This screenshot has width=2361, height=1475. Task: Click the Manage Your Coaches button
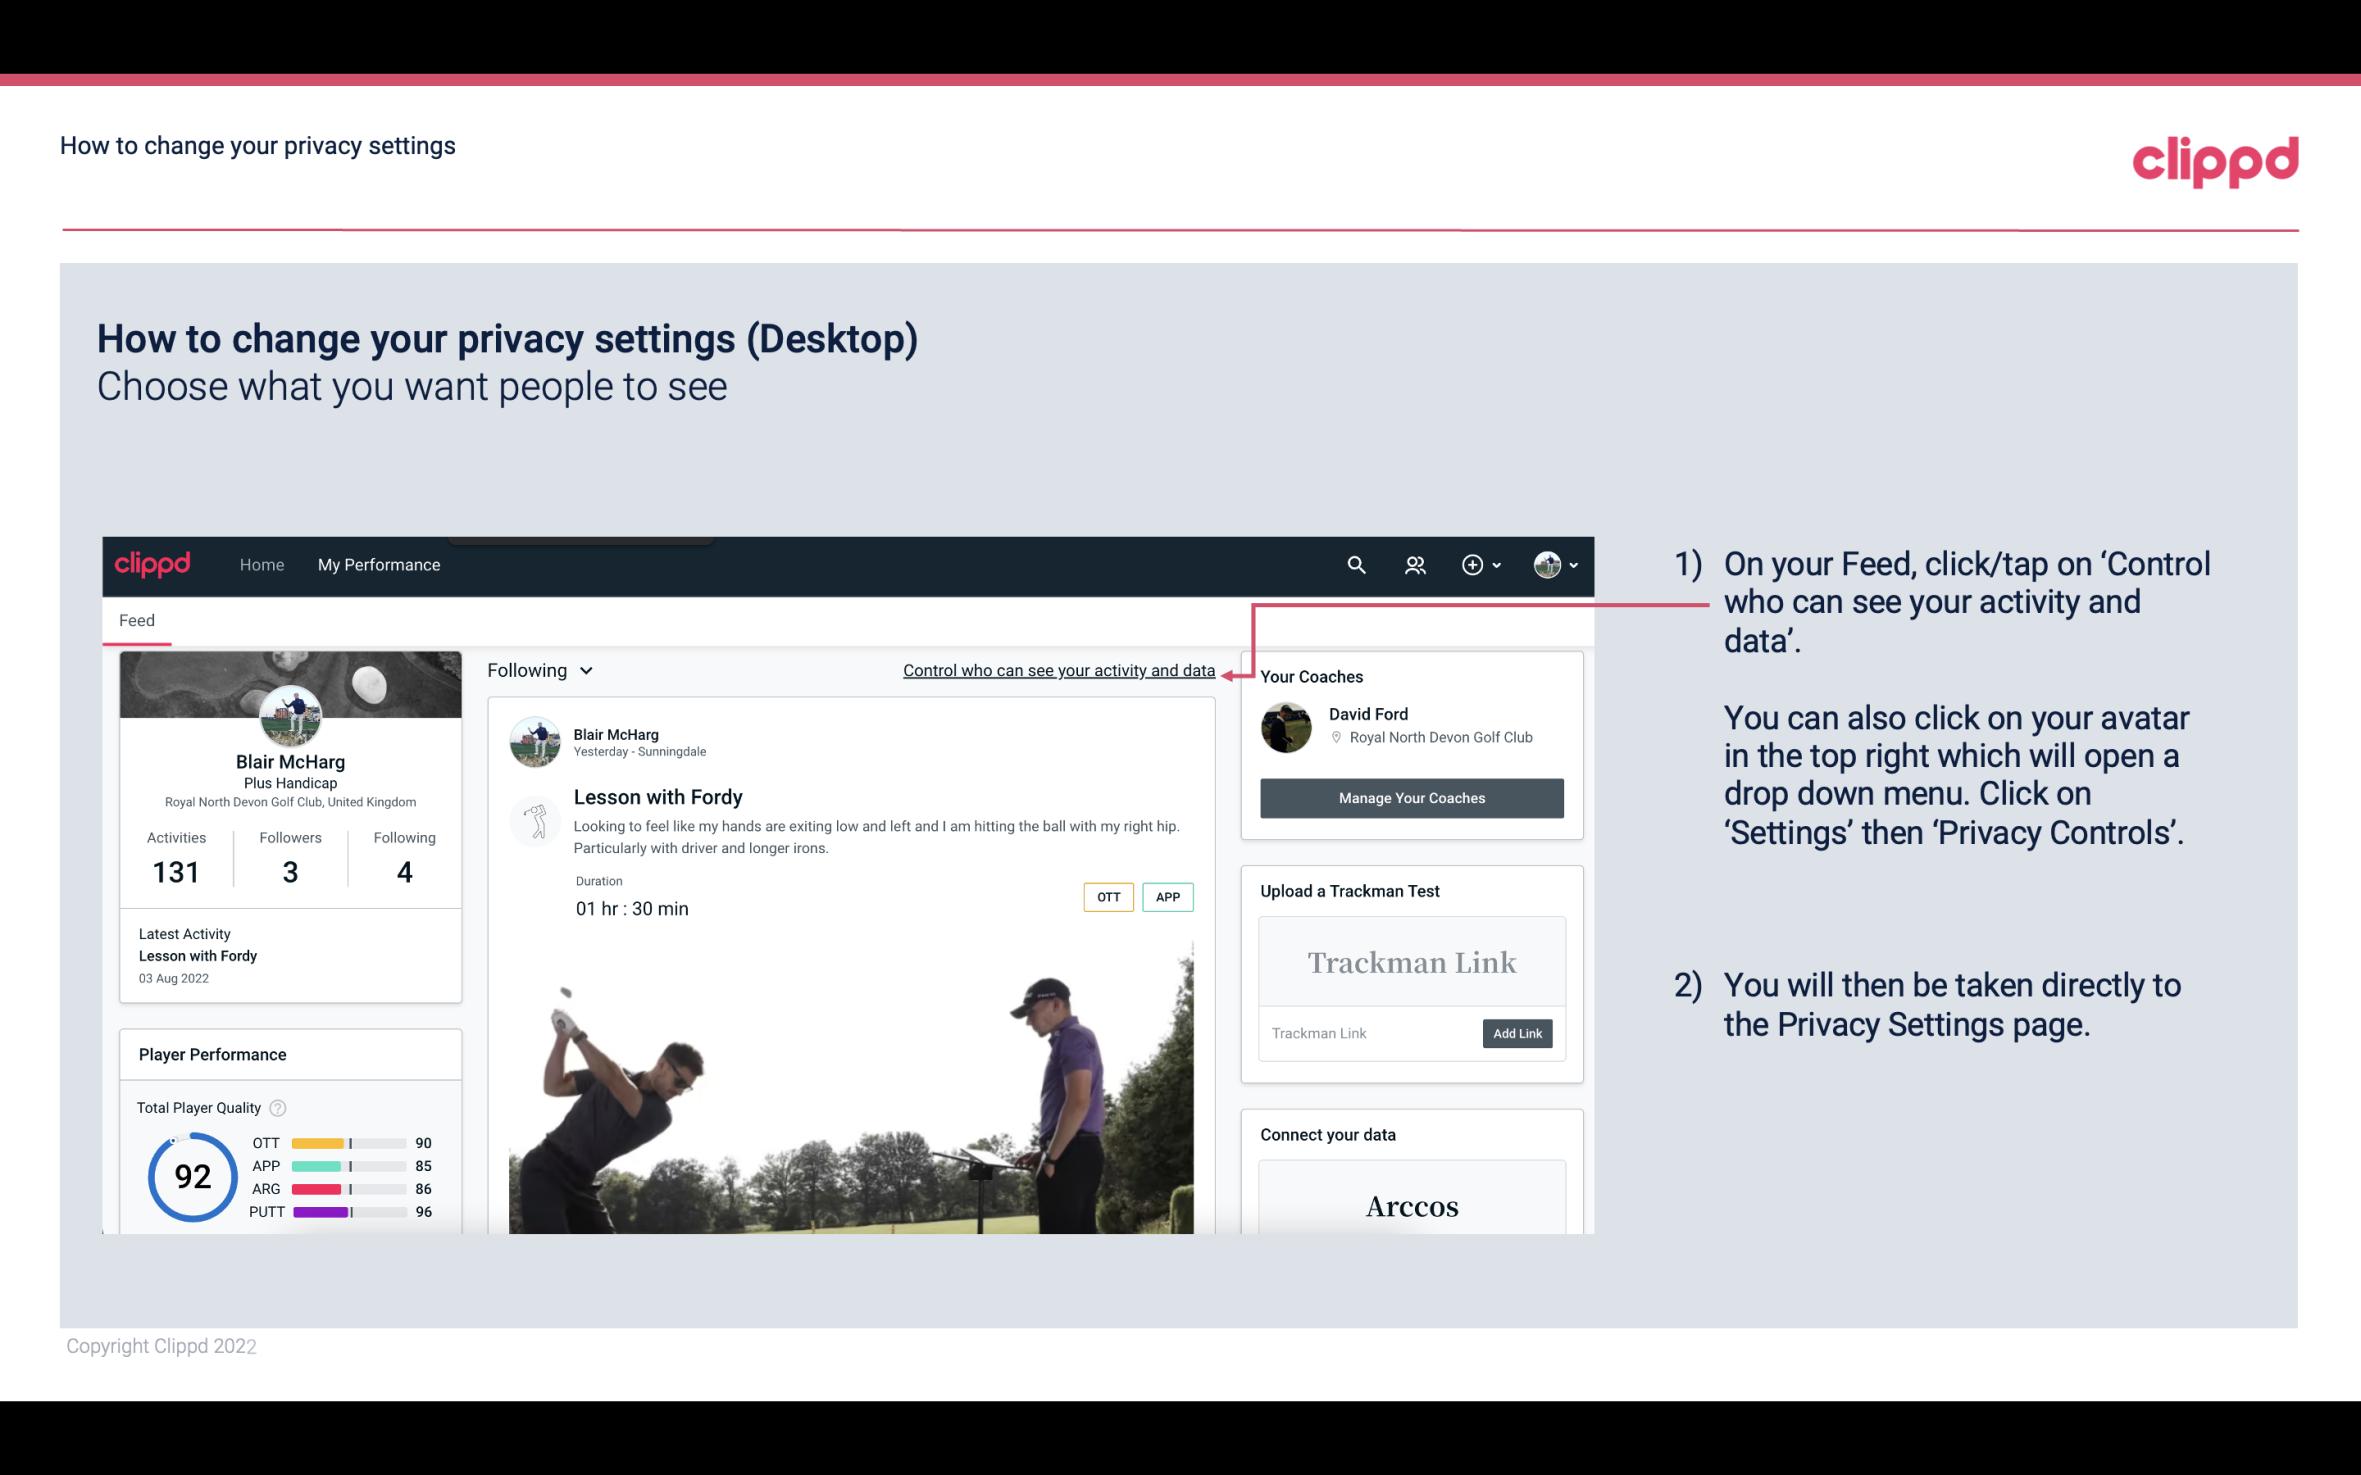[x=1410, y=797]
